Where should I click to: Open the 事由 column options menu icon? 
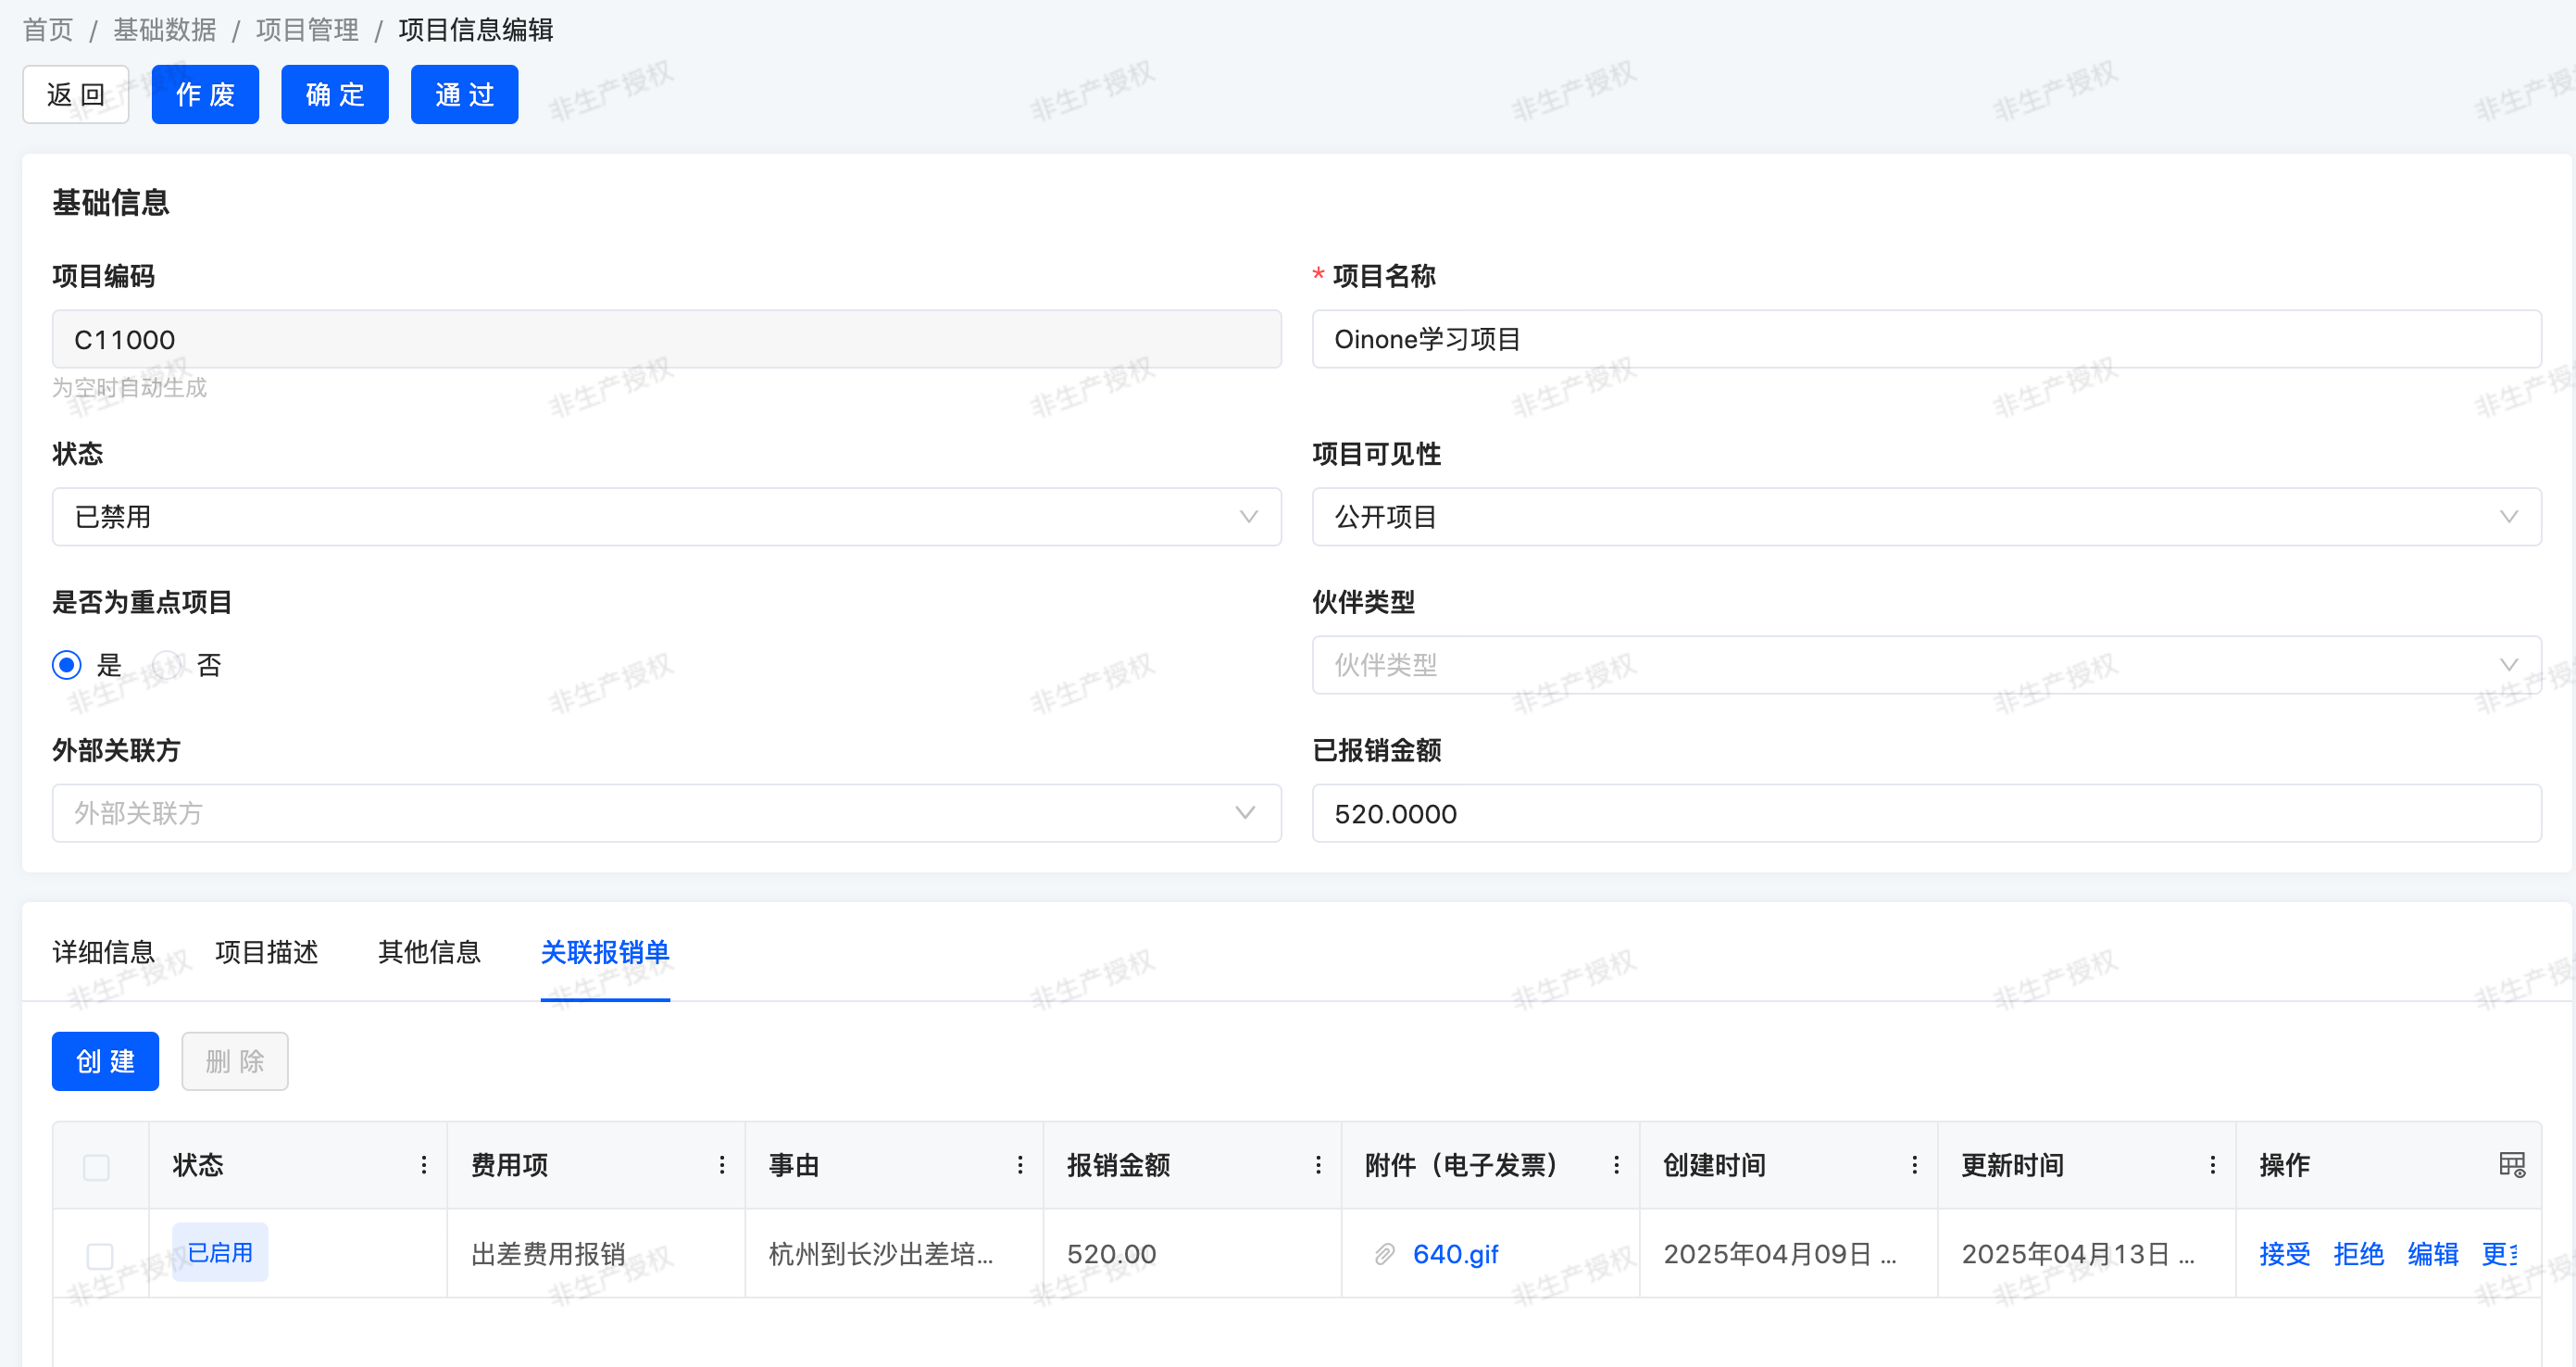pos(1020,1165)
